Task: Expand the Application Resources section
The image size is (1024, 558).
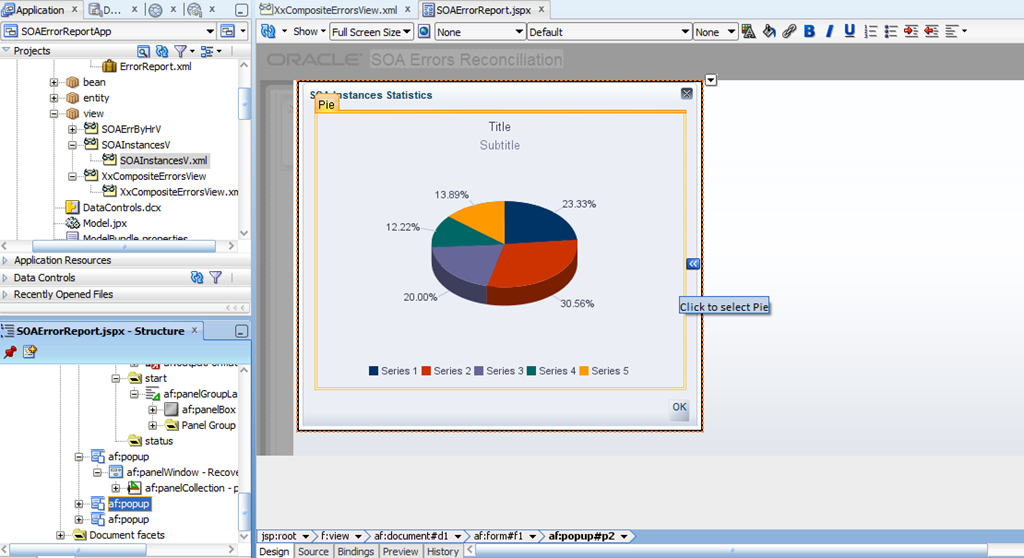Action: tap(5, 260)
